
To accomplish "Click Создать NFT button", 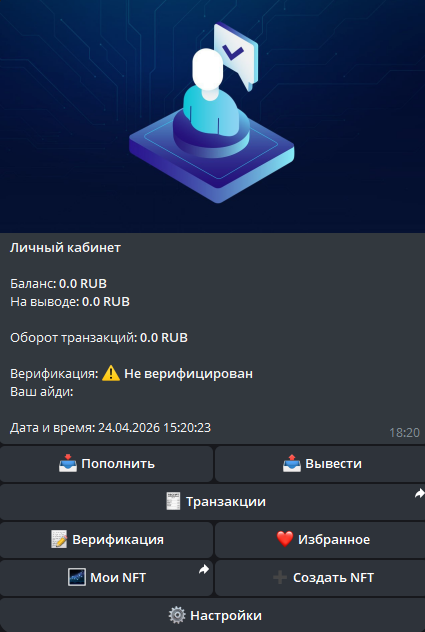I will pos(320,578).
